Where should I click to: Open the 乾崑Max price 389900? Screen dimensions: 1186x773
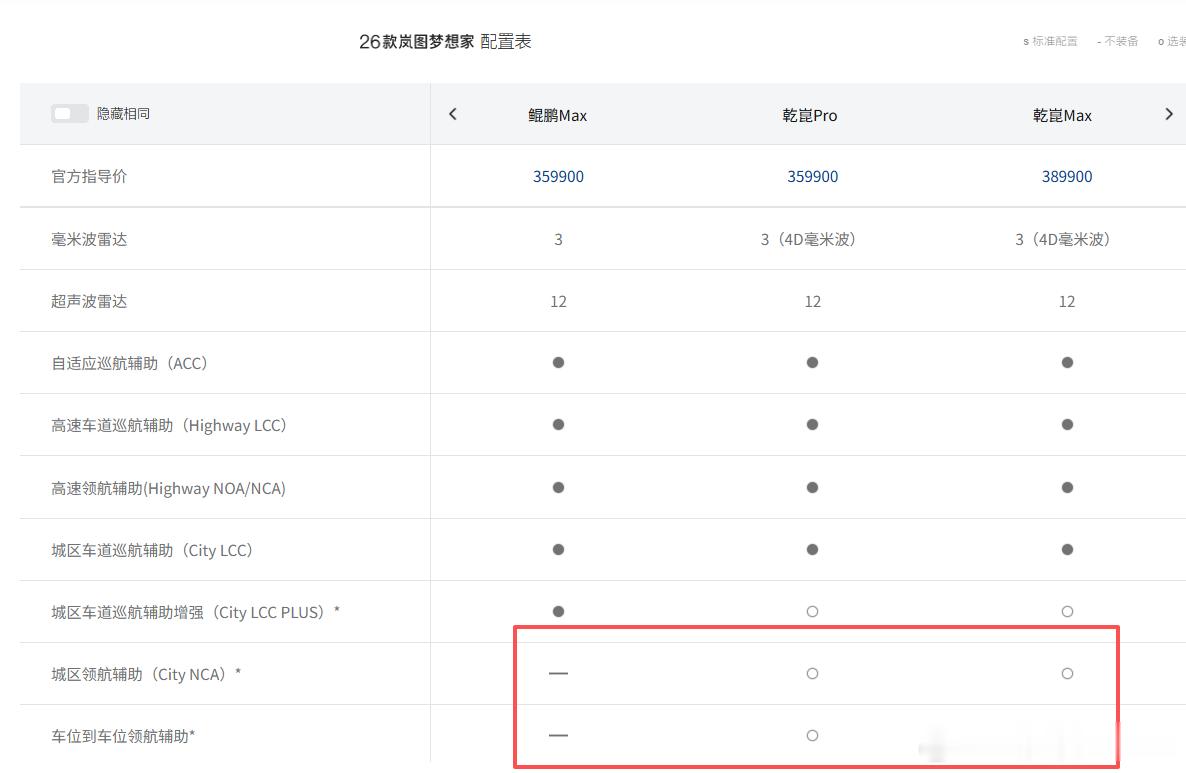coord(1067,177)
